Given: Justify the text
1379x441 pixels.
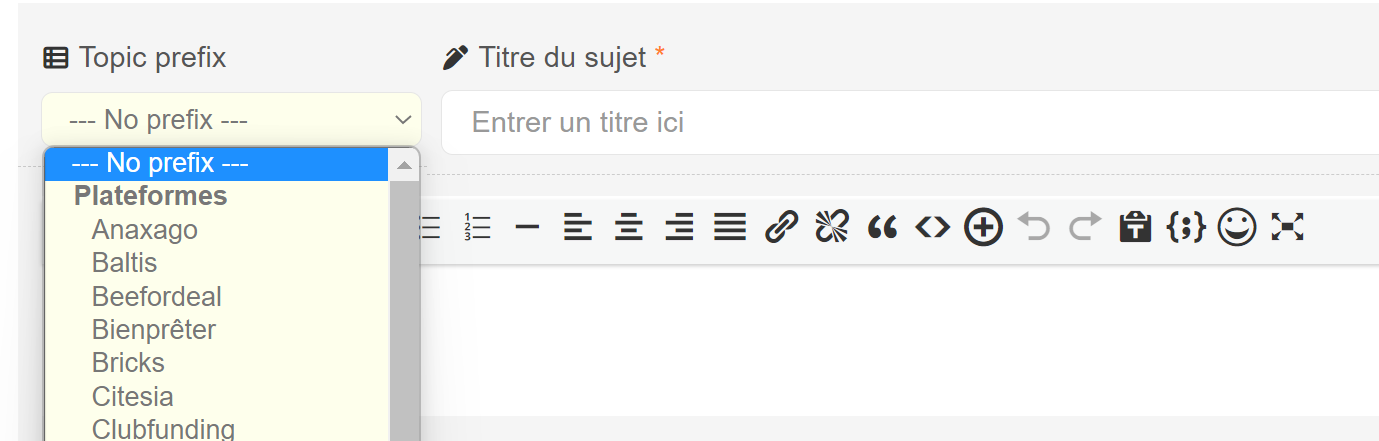Looking at the screenshot, I should [730, 228].
